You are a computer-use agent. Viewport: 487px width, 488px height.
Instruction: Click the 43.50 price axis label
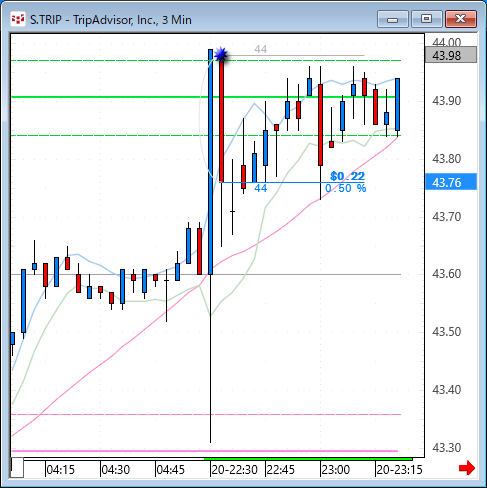447,332
